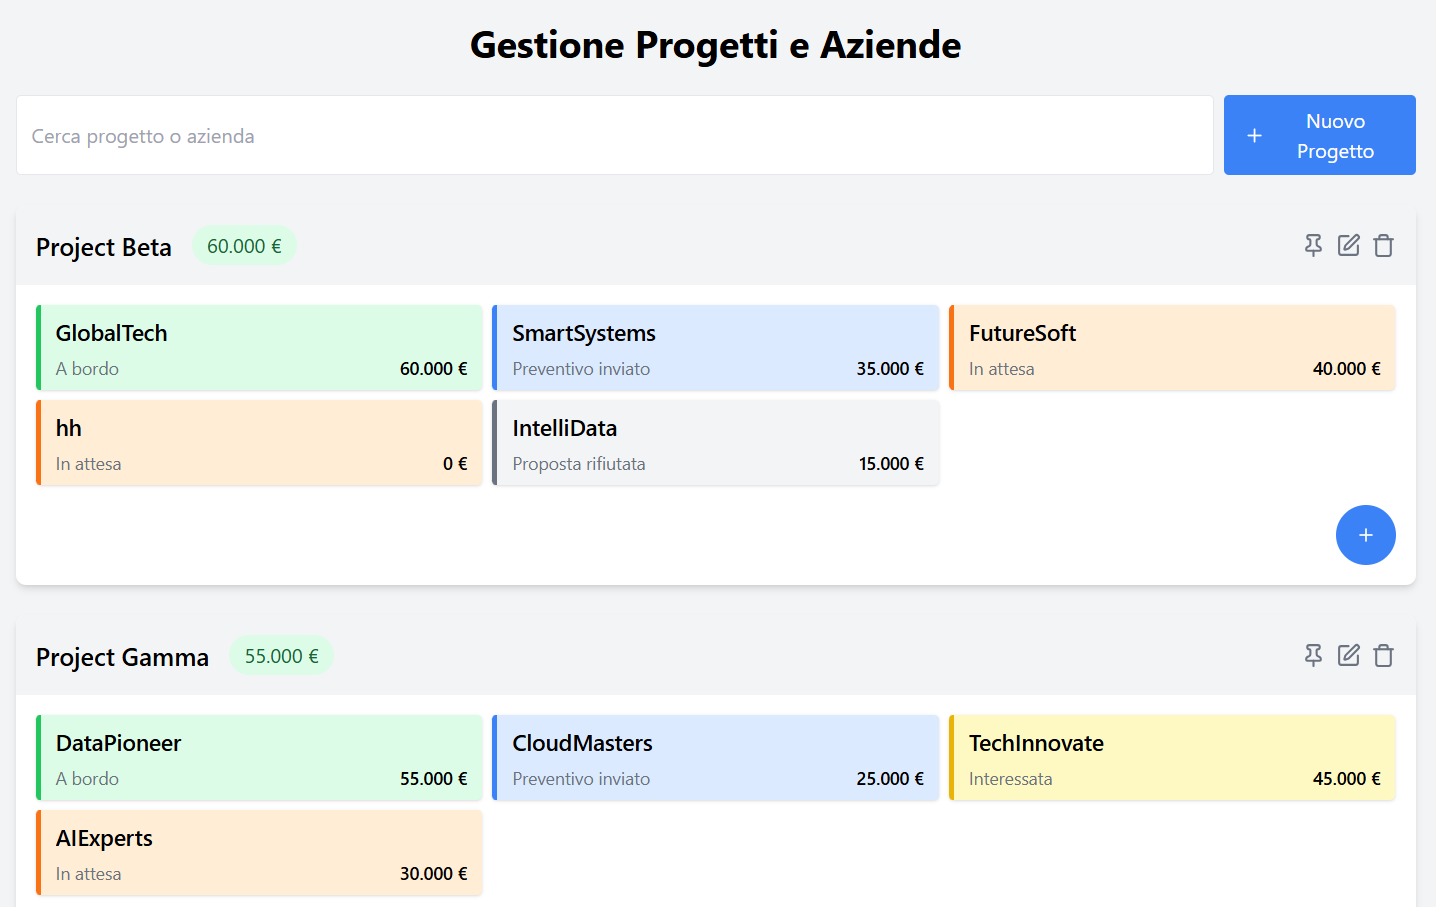The height and width of the screenshot is (907, 1436).
Task: Add a company with the round plus button
Action: click(1365, 535)
